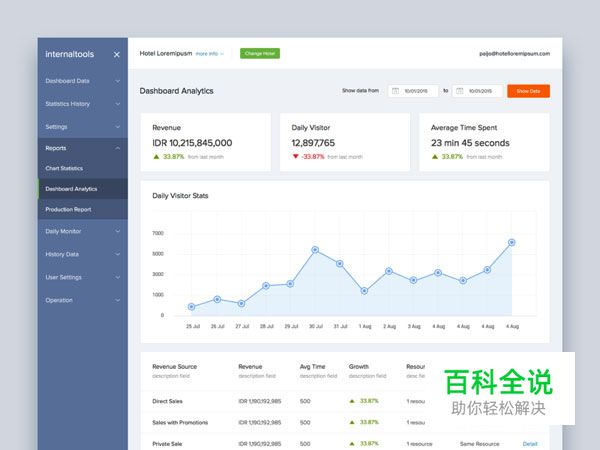Click the Detail link in Private Sale row
Viewport: 600px width, 450px height.
[x=530, y=444]
